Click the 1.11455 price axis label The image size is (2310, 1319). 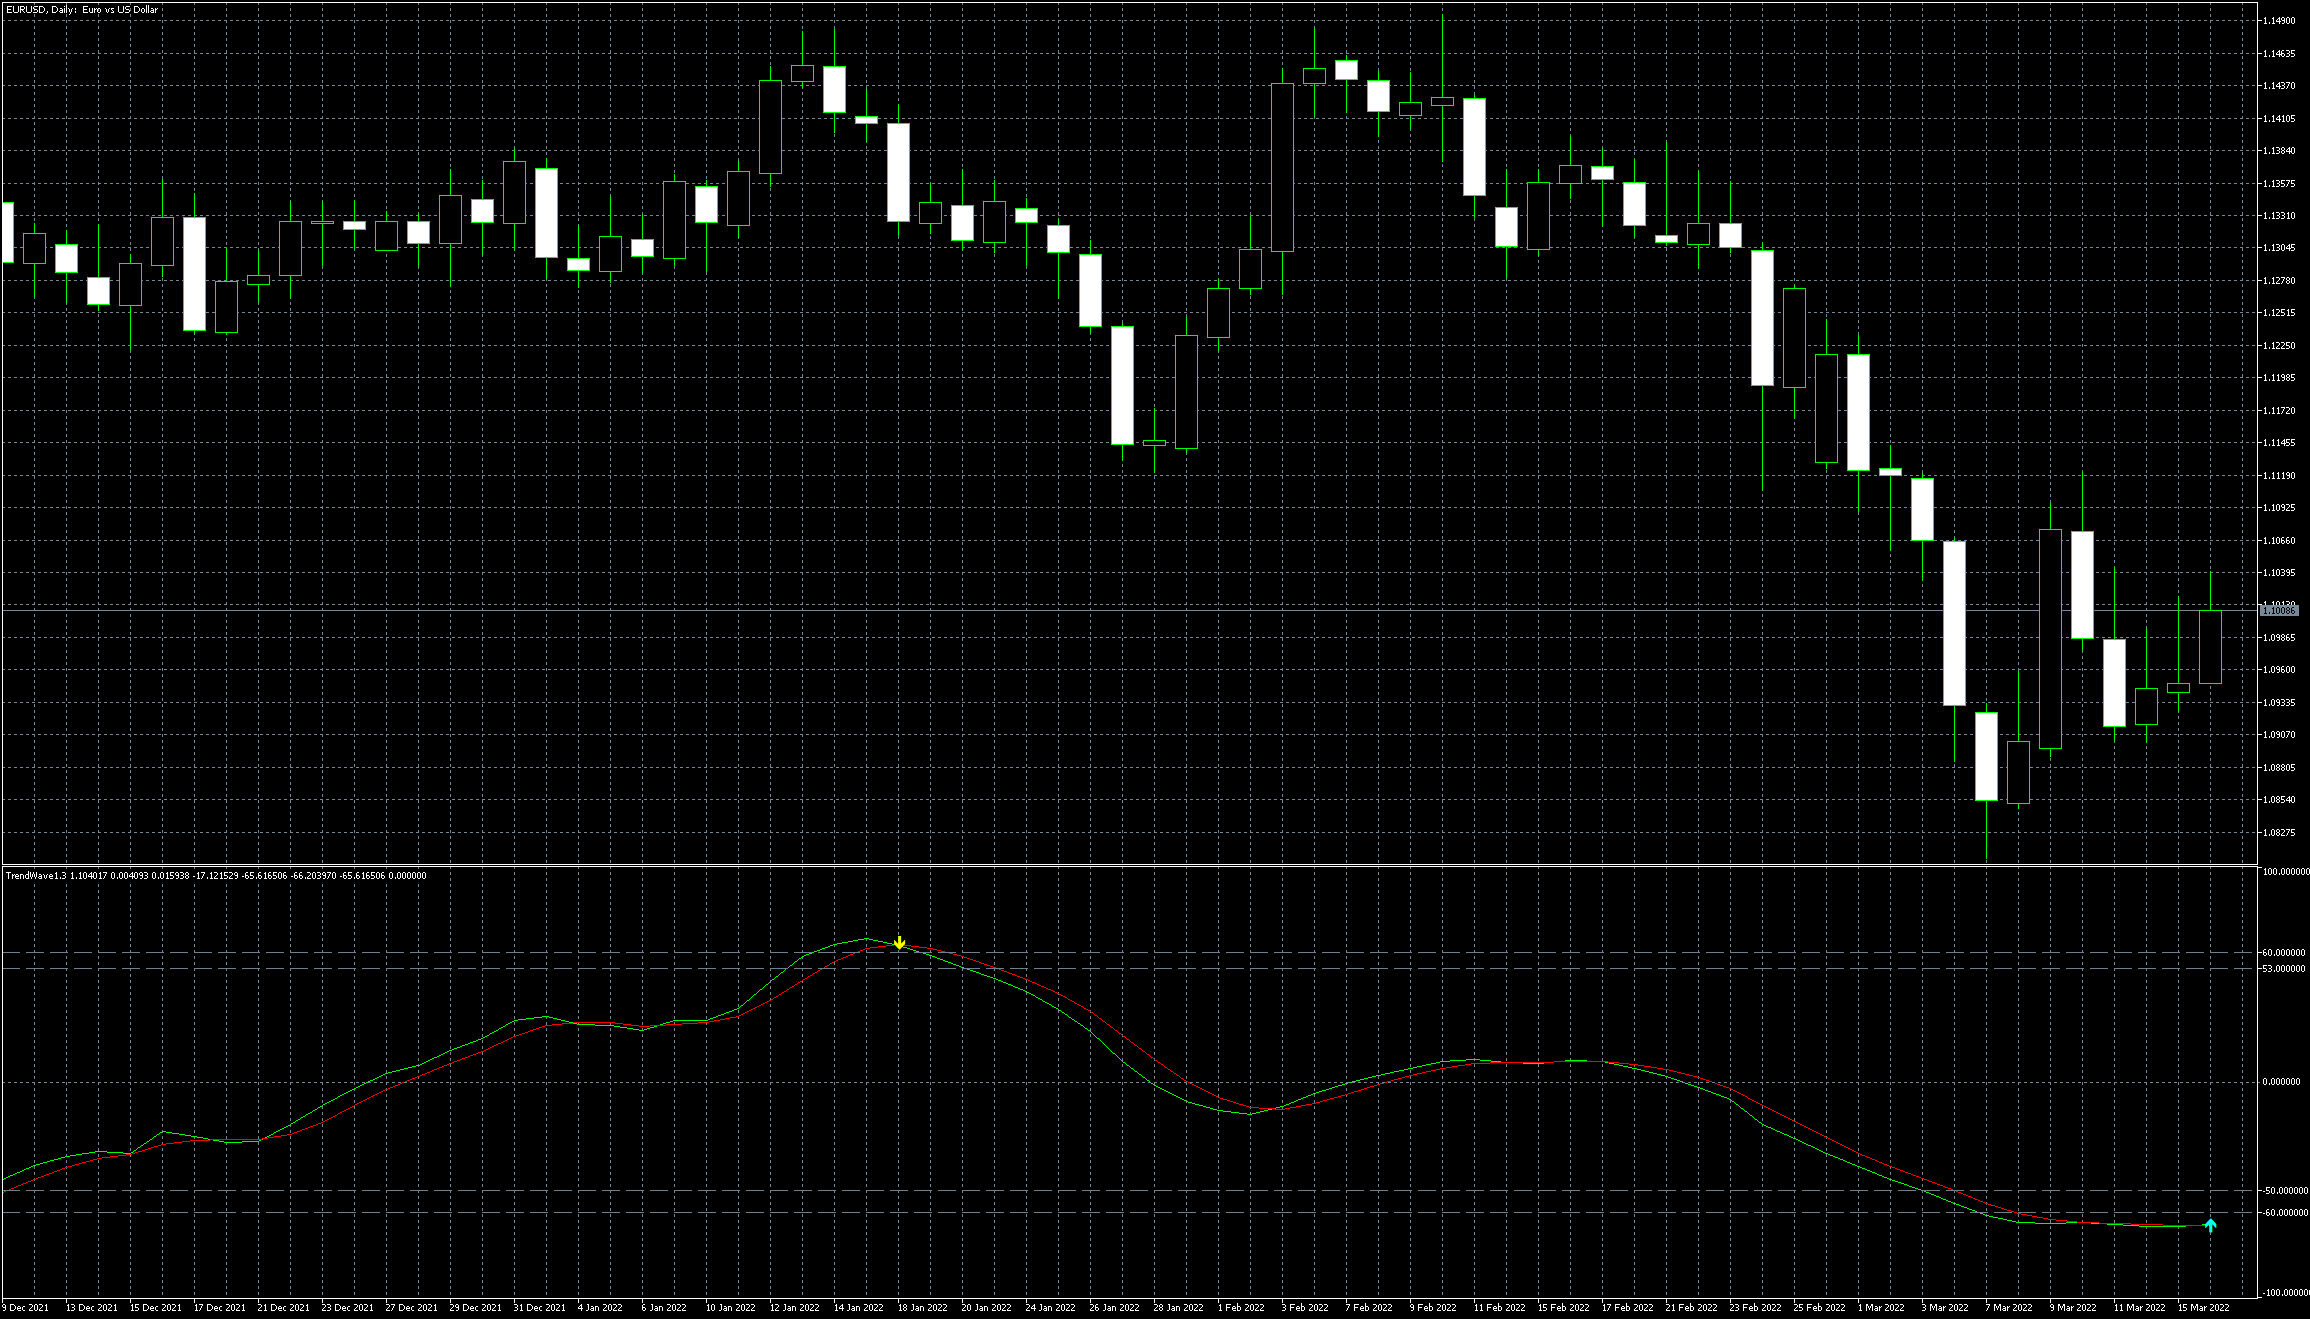pyautogui.click(x=2279, y=443)
